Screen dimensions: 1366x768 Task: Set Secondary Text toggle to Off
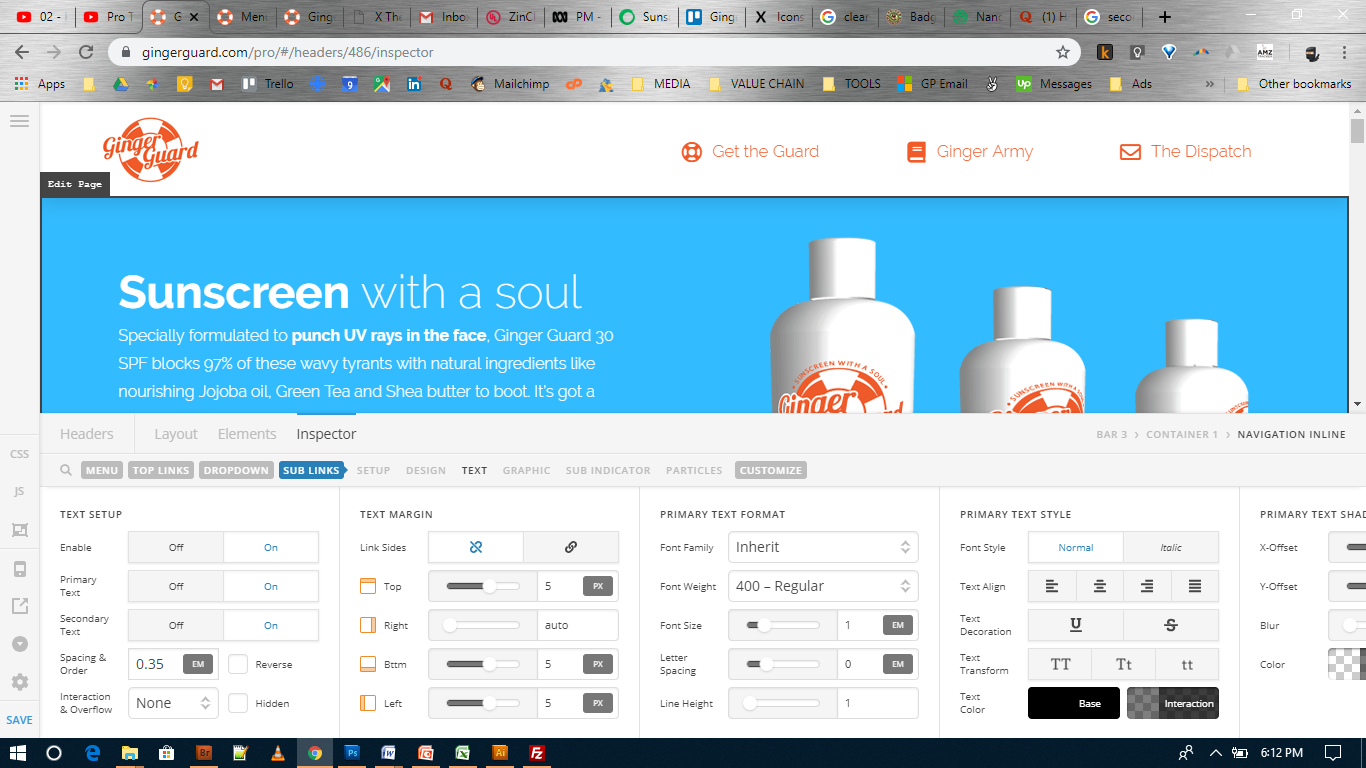pyautogui.click(x=176, y=625)
